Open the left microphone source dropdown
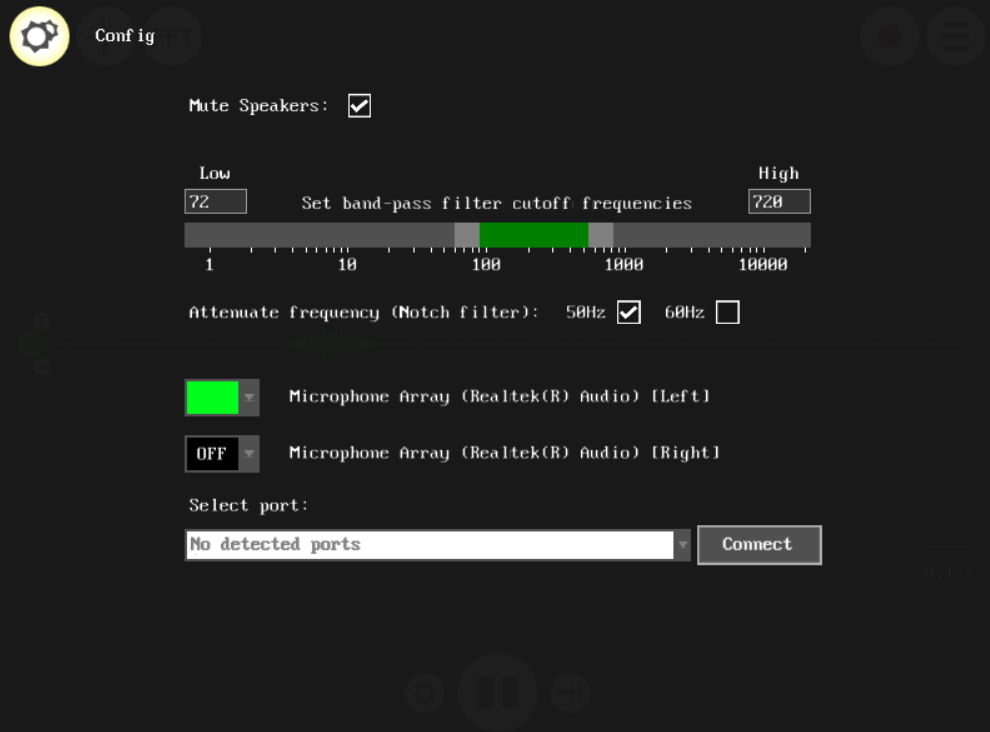The height and width of the screenshot is (732, 990). click(247, 397)
